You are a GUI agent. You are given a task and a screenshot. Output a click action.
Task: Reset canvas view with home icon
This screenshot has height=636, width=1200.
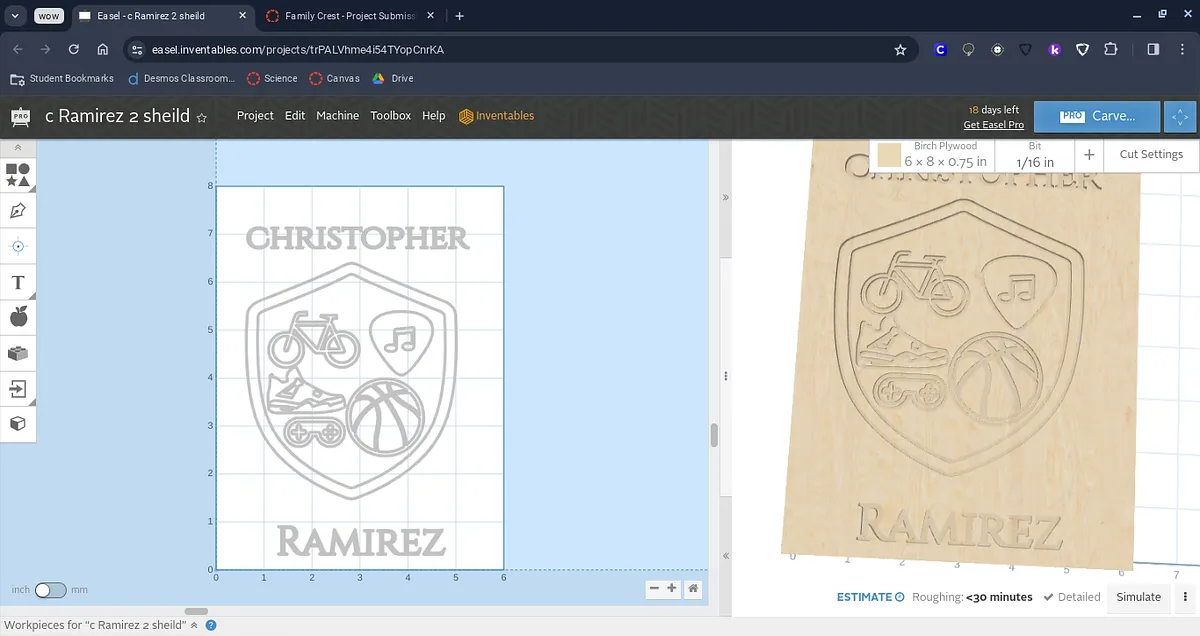click(x=693, y=589)
